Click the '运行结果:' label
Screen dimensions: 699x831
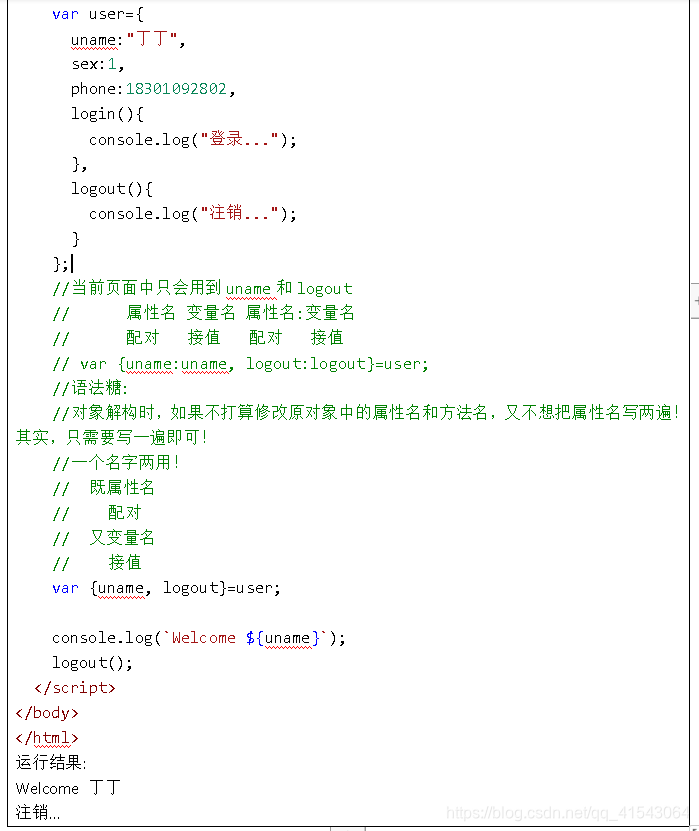click(x=51, y=763)
